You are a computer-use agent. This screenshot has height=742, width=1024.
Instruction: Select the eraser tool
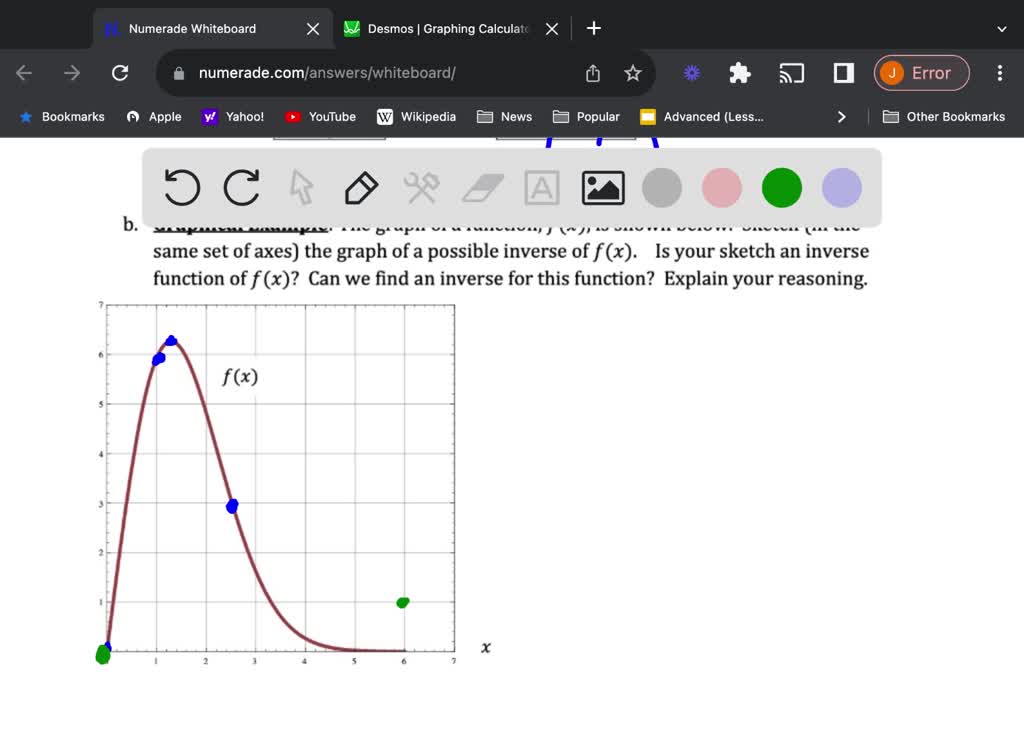tap(482, 187)
